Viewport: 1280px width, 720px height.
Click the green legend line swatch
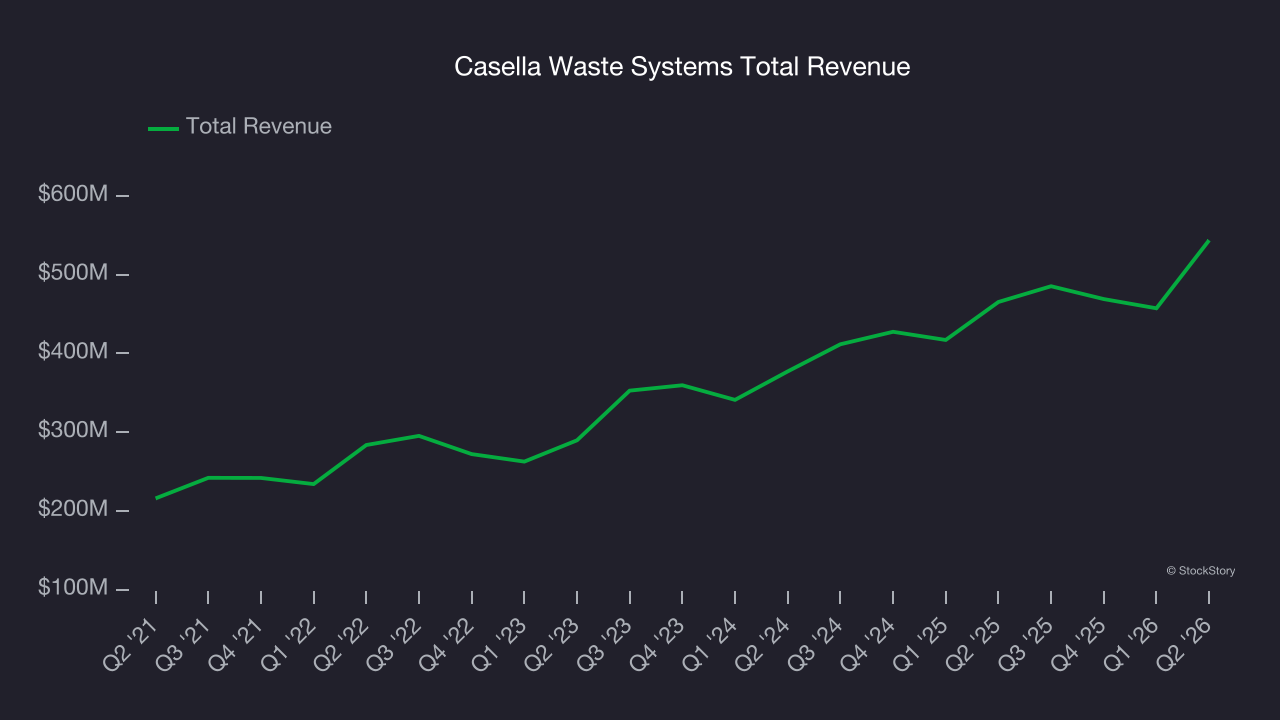(163, 128)
